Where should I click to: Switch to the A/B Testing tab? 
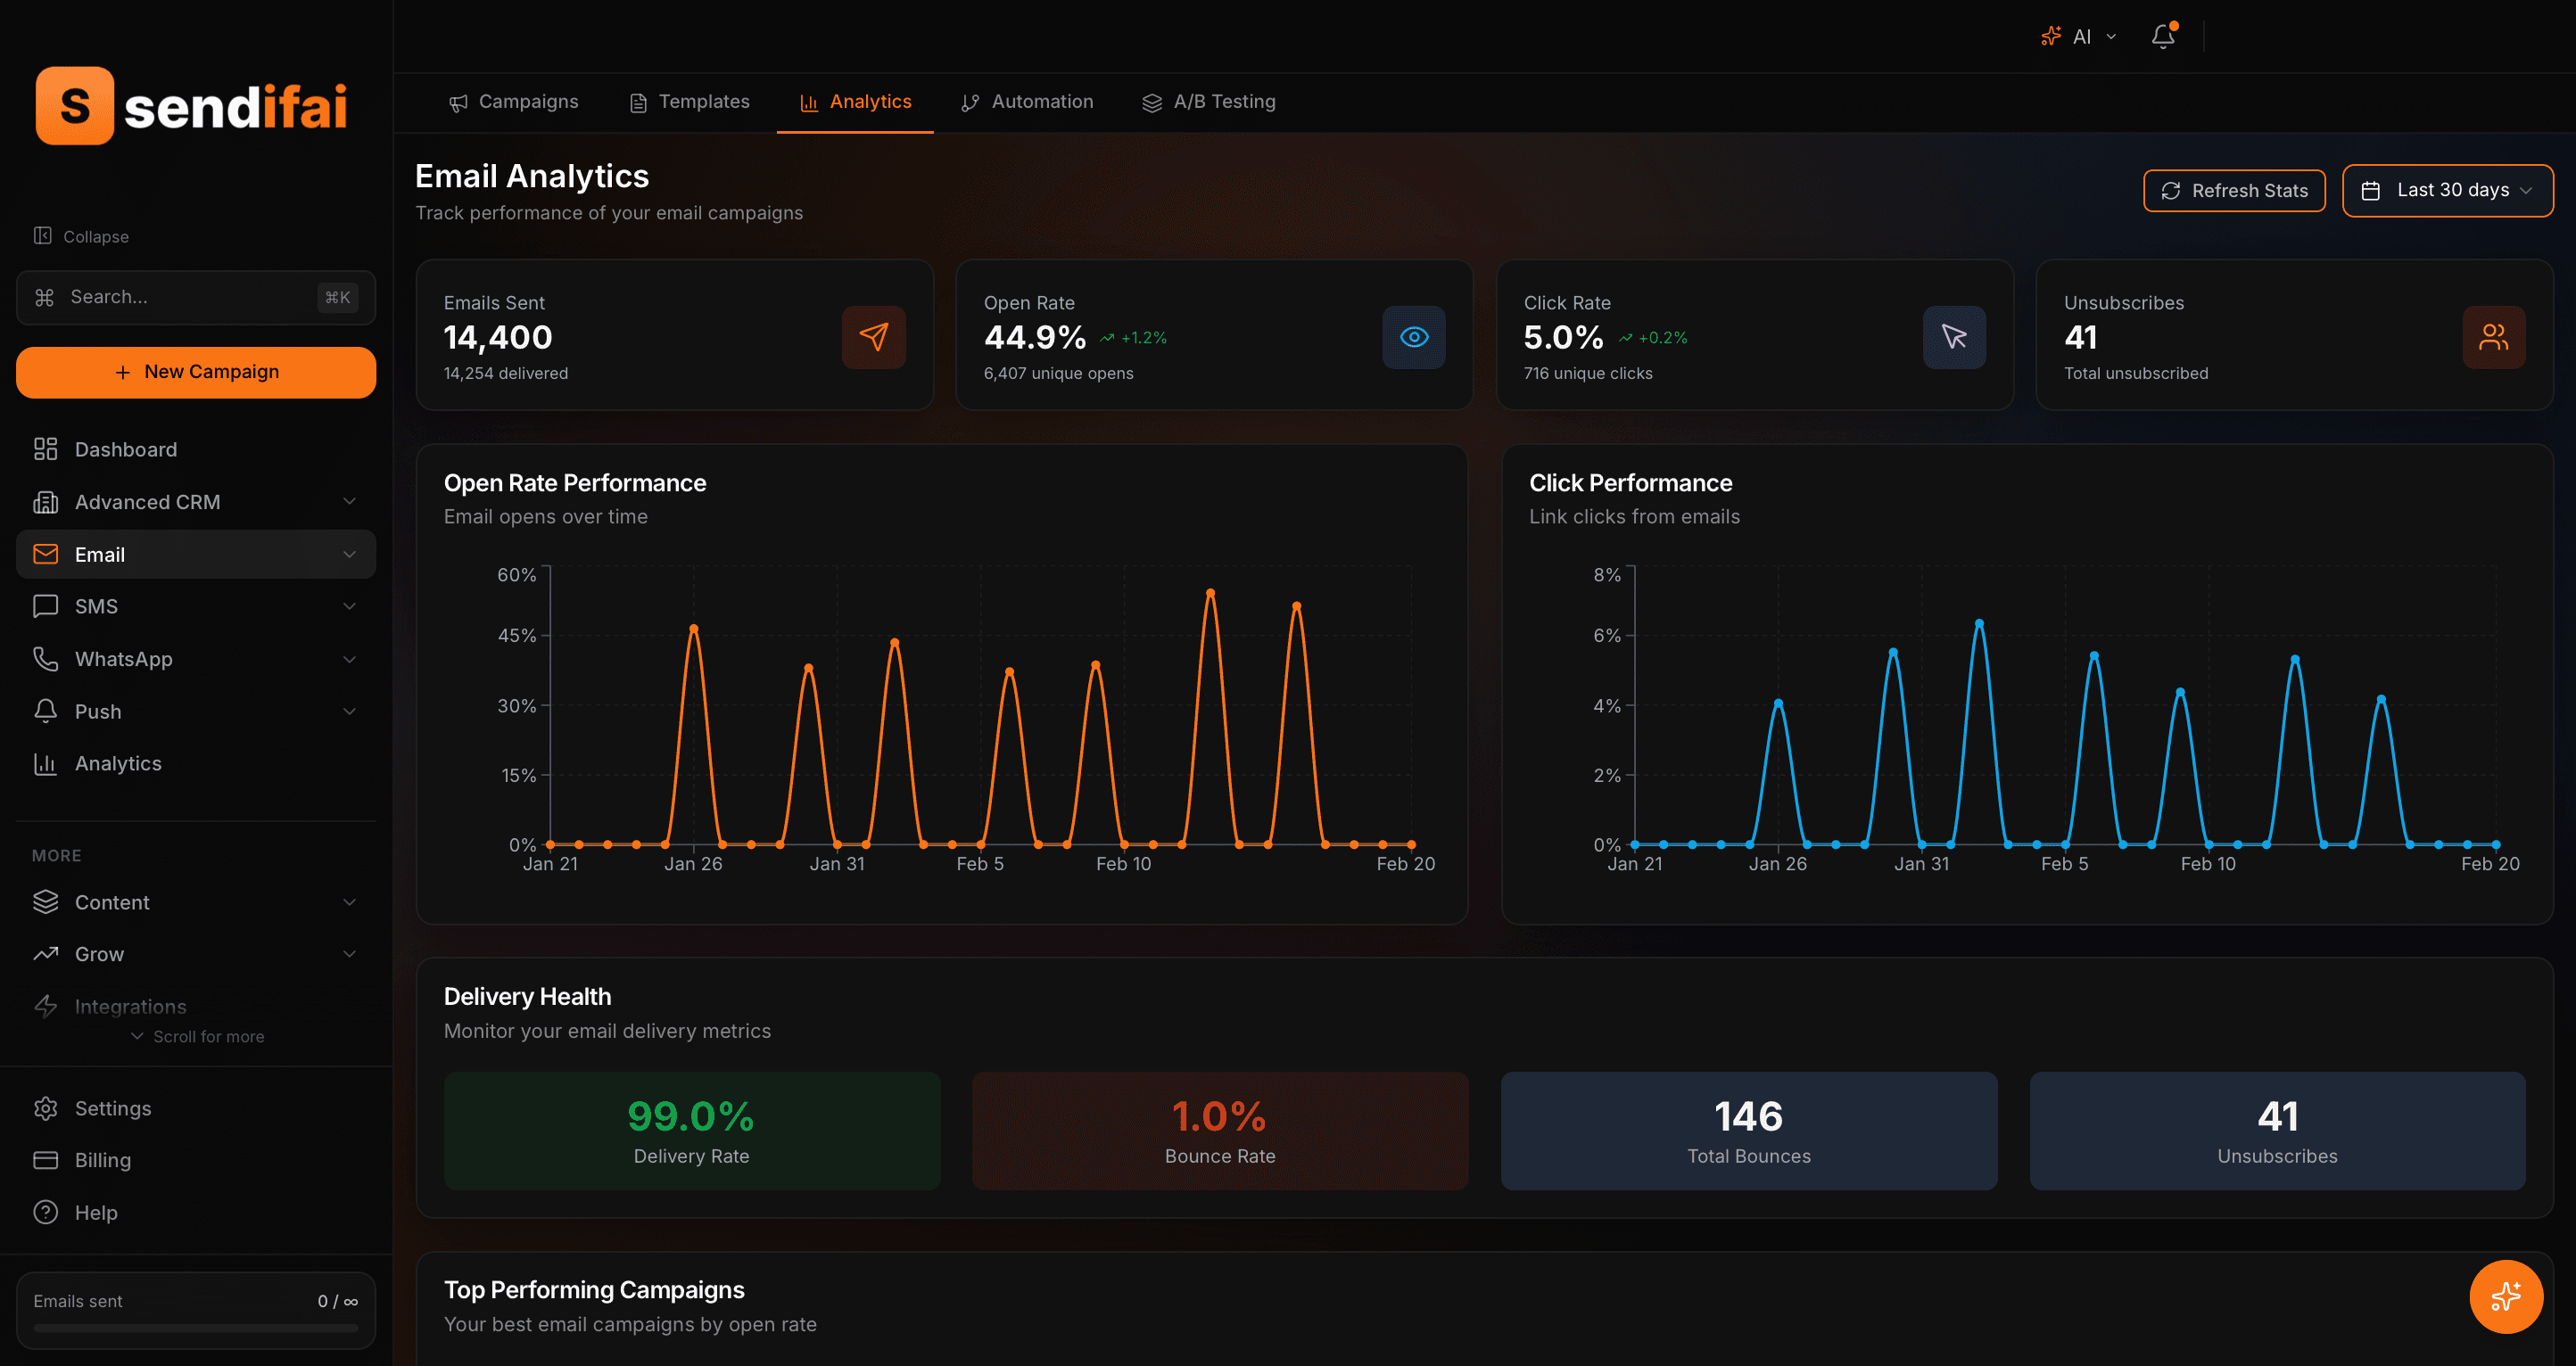[1209, 101]
